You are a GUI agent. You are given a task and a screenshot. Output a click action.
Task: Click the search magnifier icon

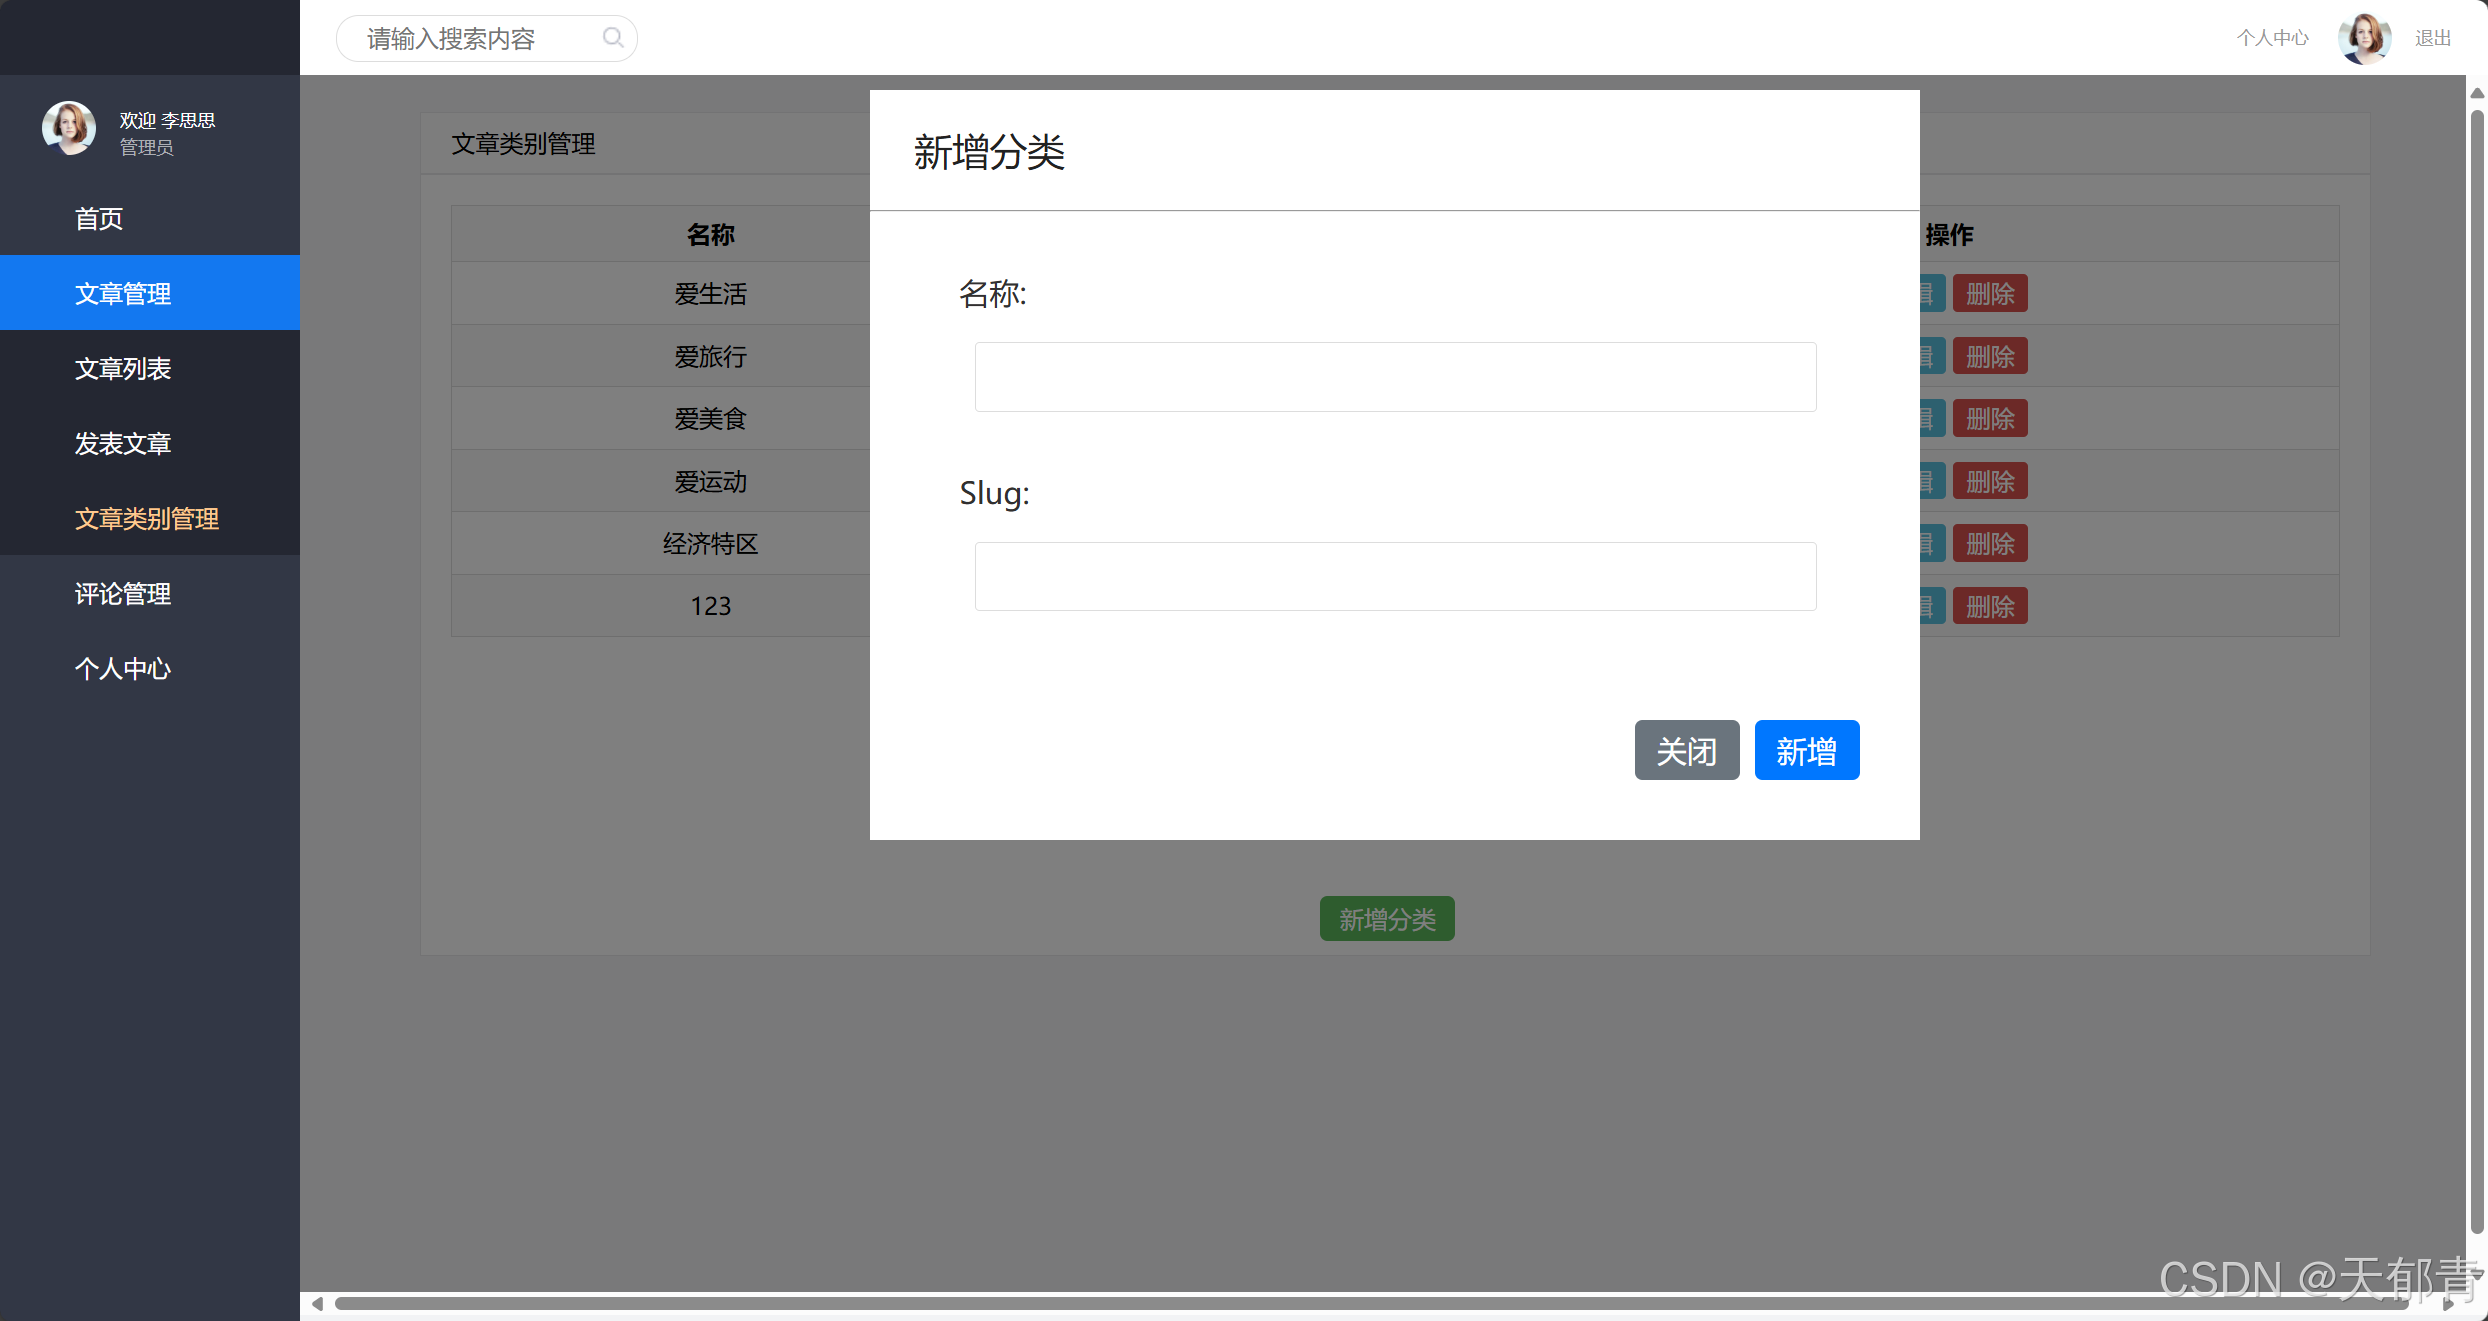coord(613,38)
